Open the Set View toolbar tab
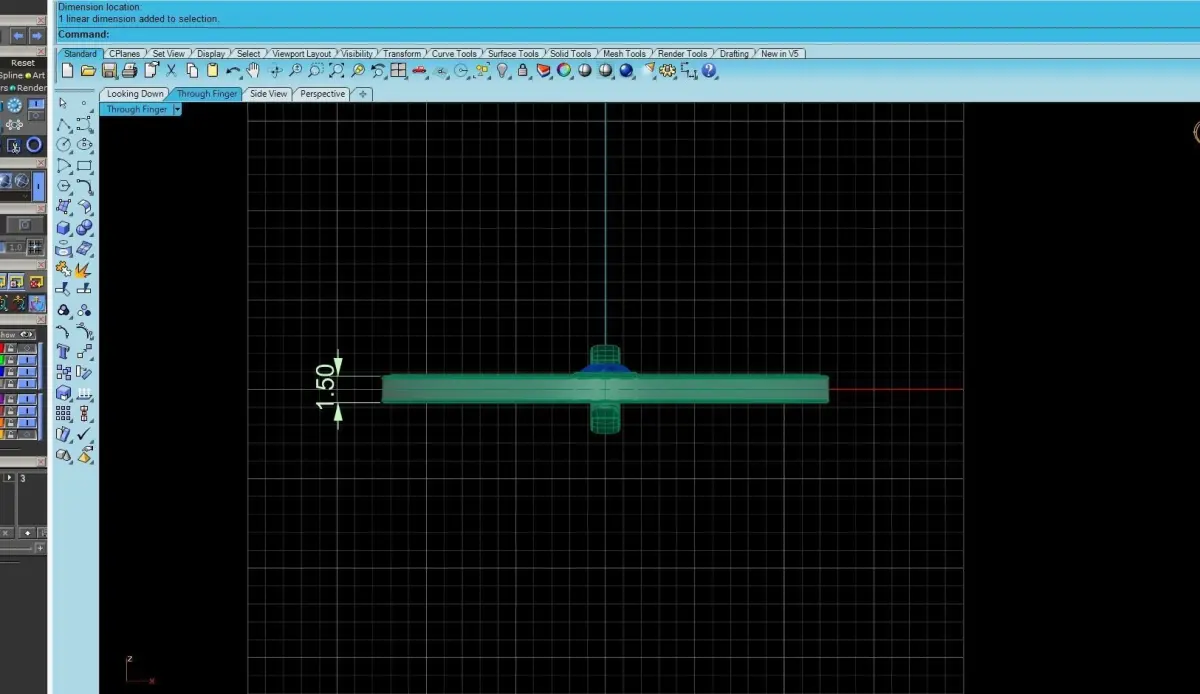 [x=168, y=53]
